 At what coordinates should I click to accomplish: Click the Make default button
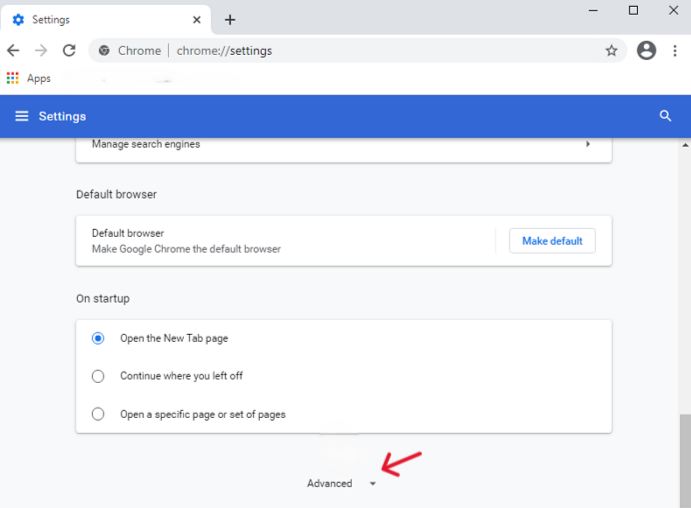[x=552, y=241]
